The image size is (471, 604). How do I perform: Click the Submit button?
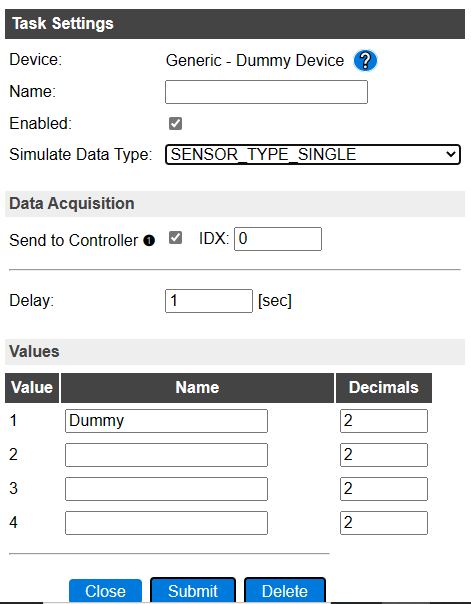[x=193, y=591]
